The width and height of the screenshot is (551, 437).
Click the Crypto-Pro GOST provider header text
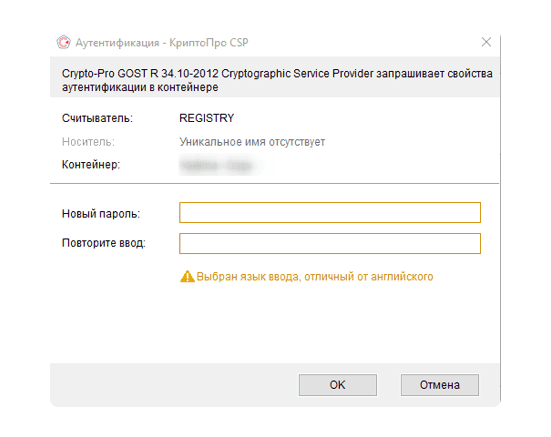[277, 74]
